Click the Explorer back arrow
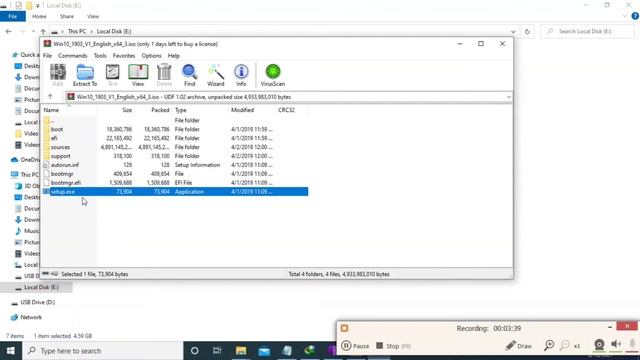The image size is (640, 360). (x=9, y=31)
